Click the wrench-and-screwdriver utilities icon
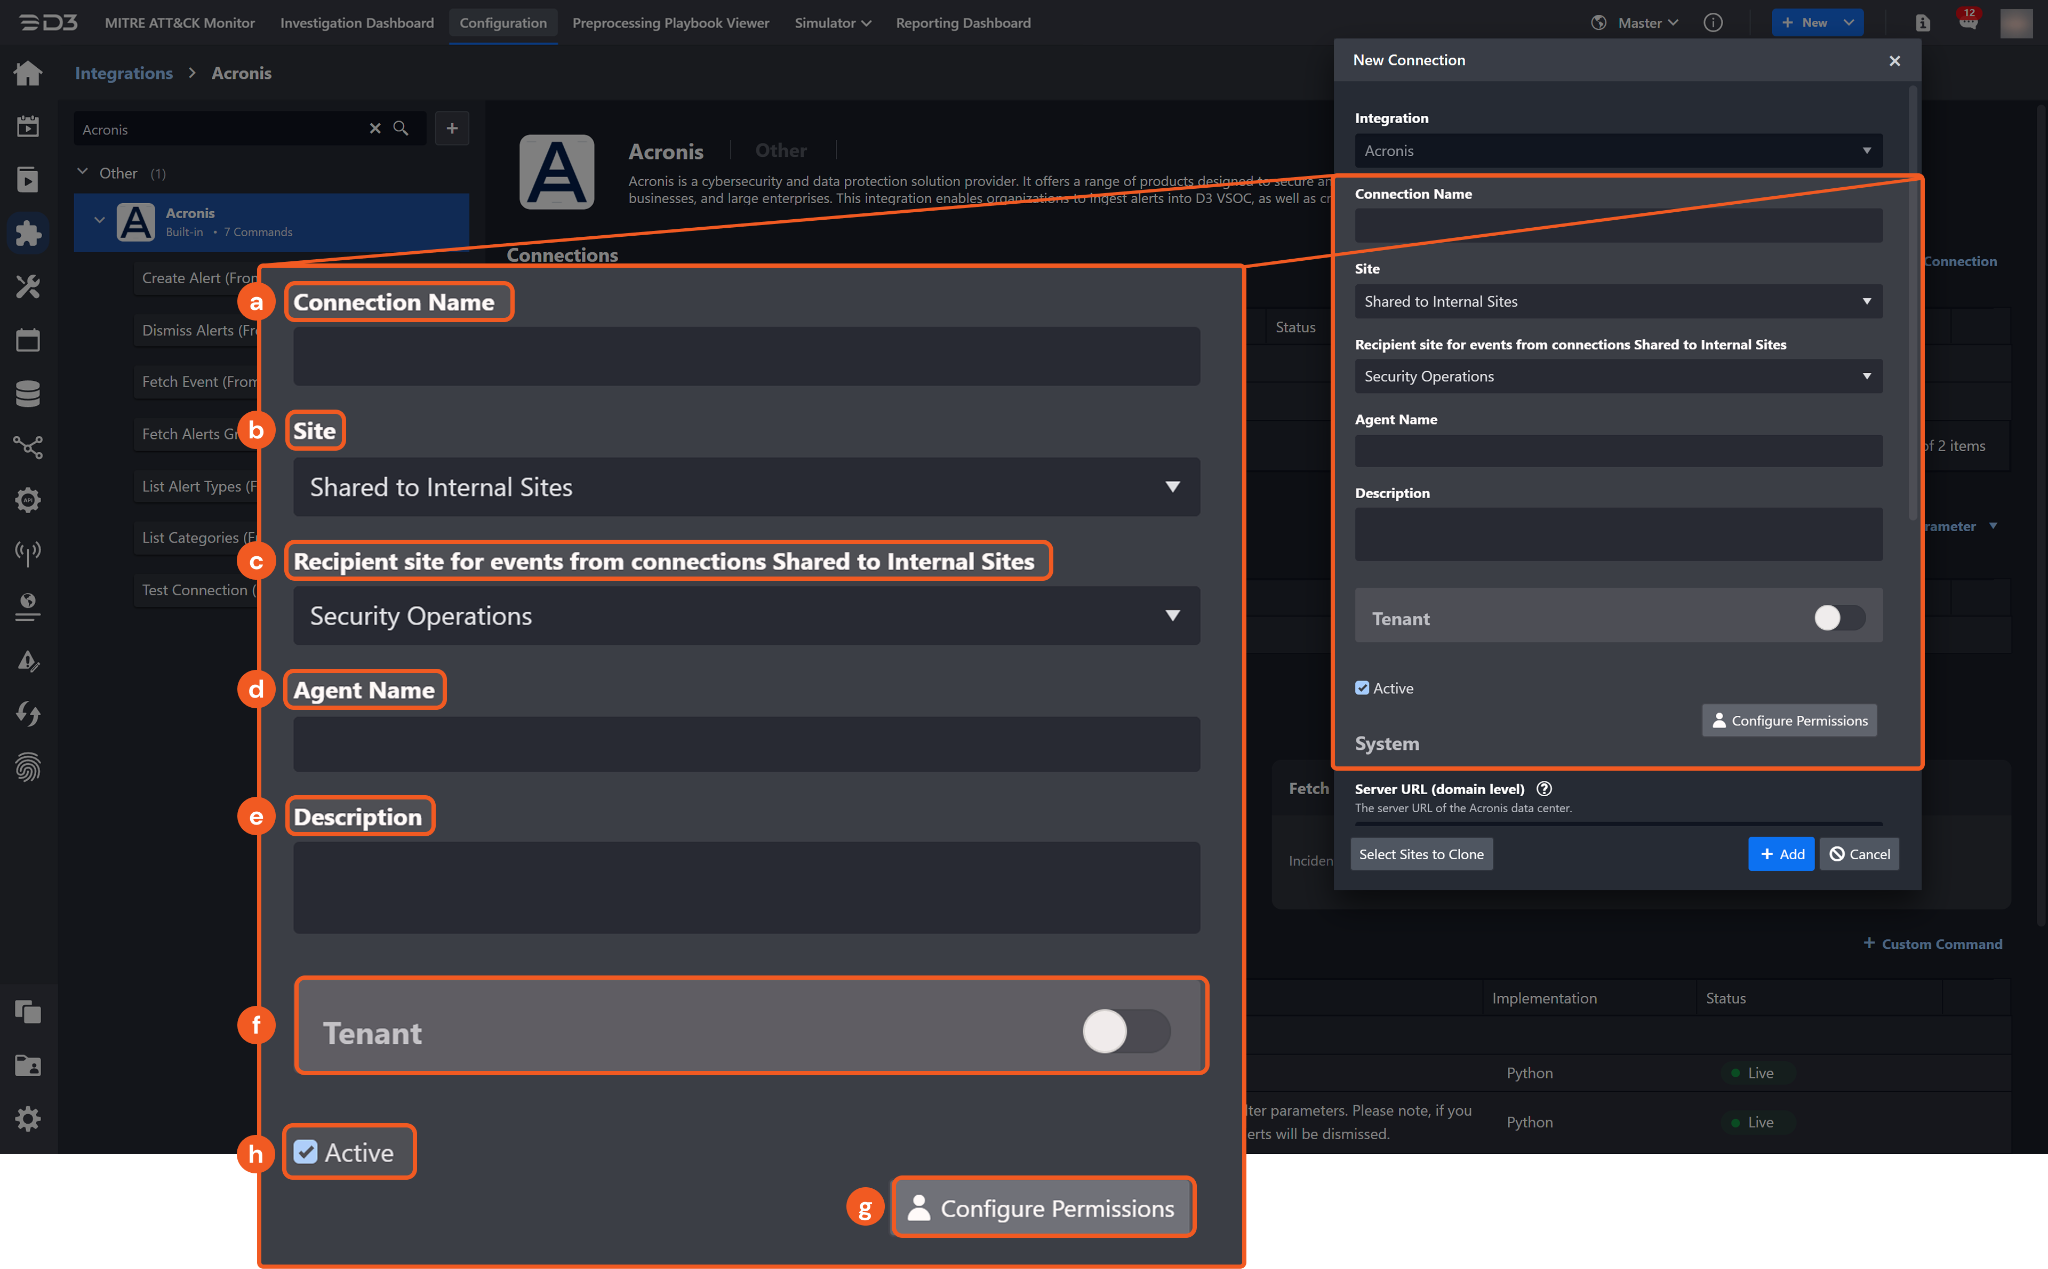The width and height of the screenshot is (2048, 1269). (28, 287)
